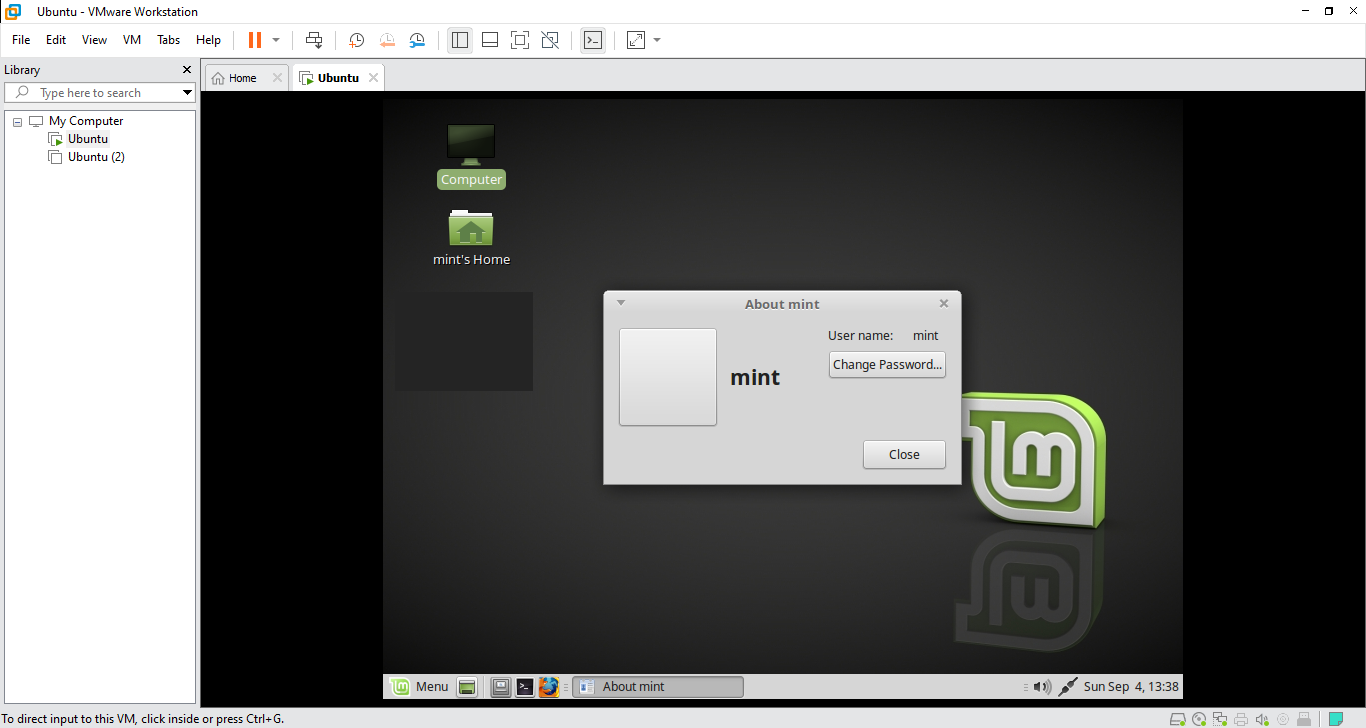Open the Control Center icon in the panel

click(x=501, y=687)
